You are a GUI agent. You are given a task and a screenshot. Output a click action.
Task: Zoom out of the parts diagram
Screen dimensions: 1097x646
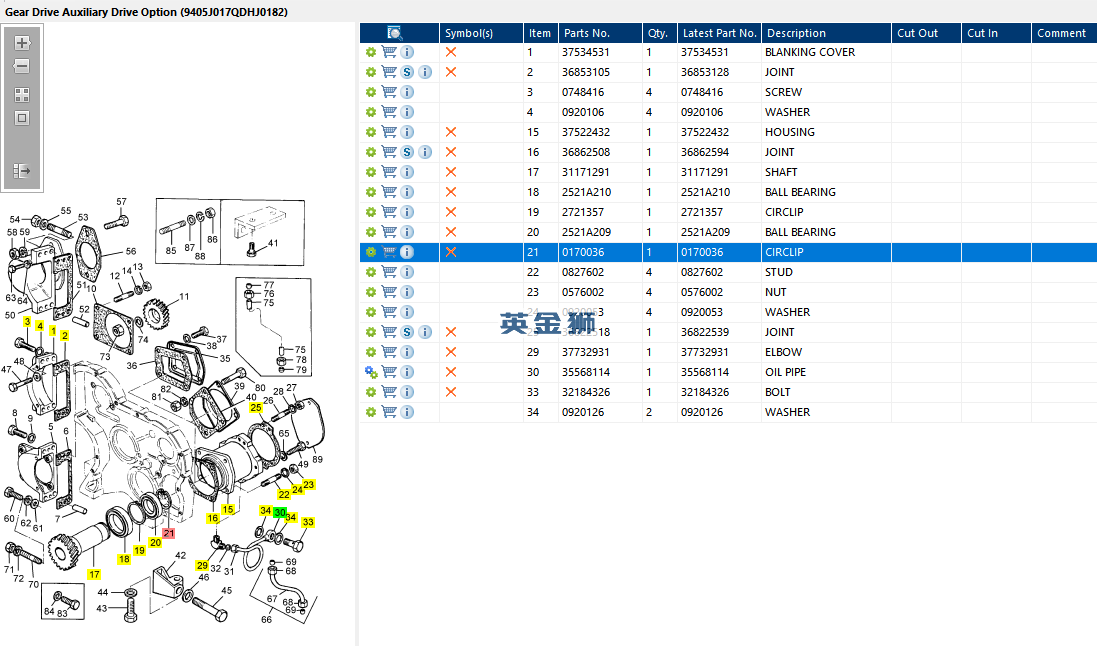22,66
